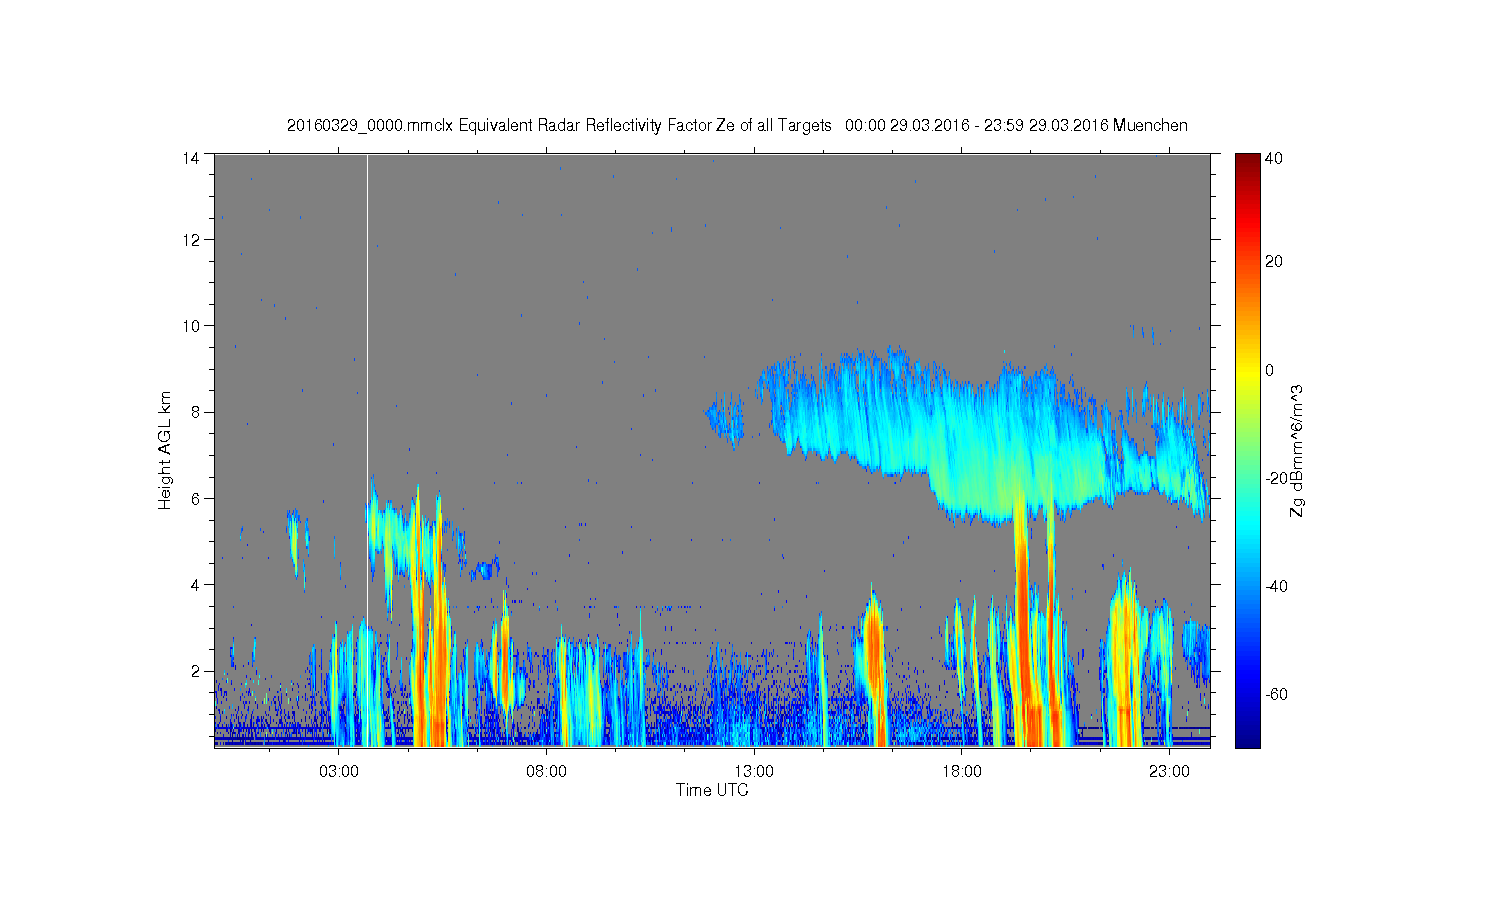Click the 13:00 time tick label
The height and width of the screenshot is (900, 1500).
[754, 772]
